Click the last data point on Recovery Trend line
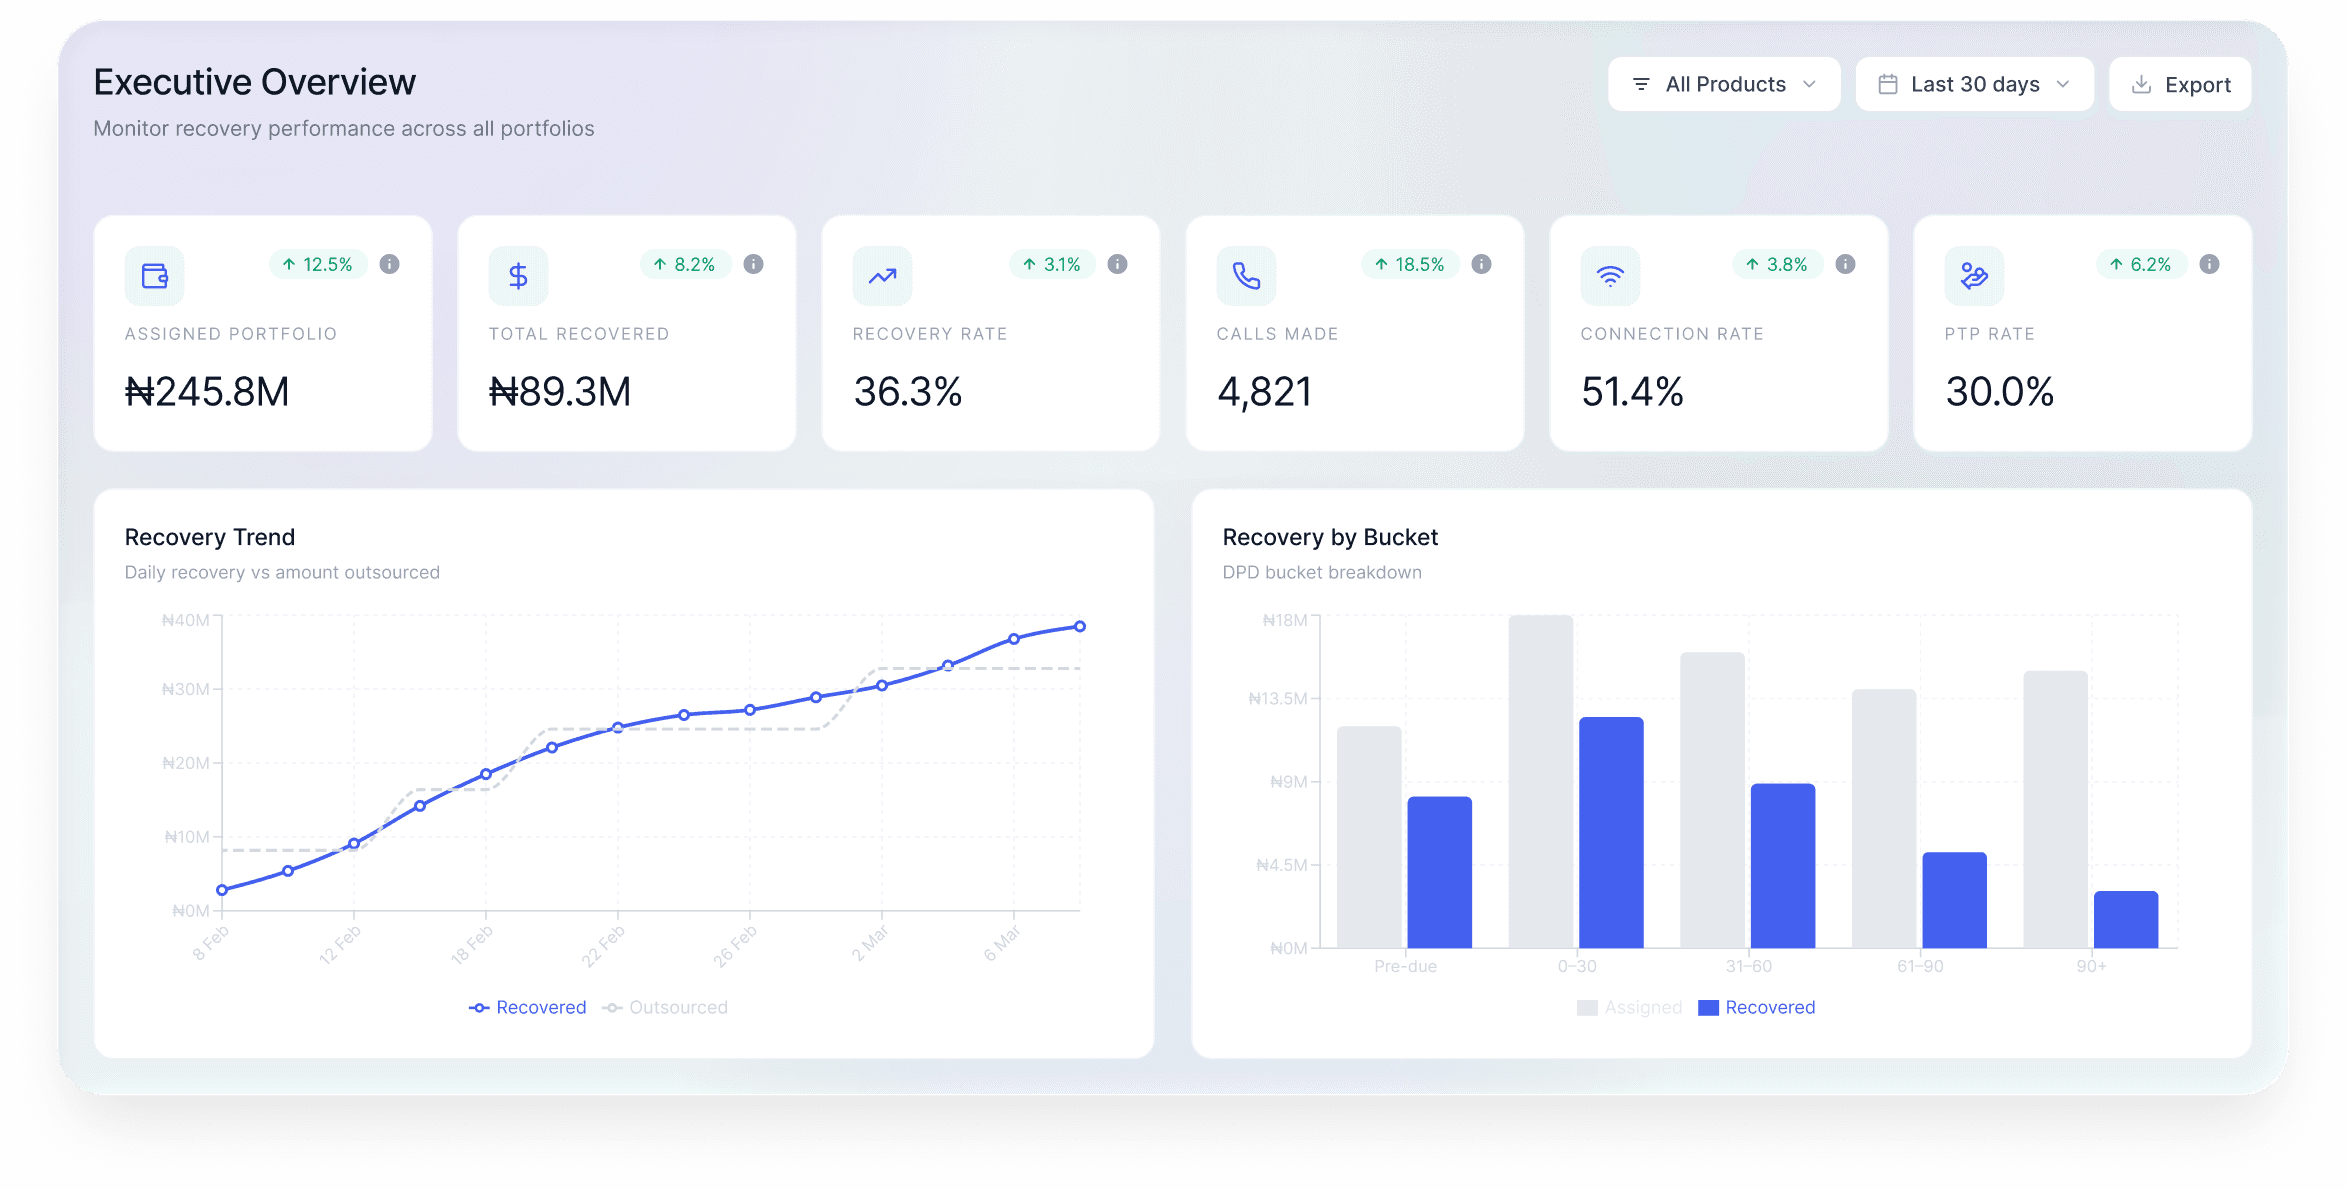This screenshot has width=2346, height=1190. (x=1080, y=627)
